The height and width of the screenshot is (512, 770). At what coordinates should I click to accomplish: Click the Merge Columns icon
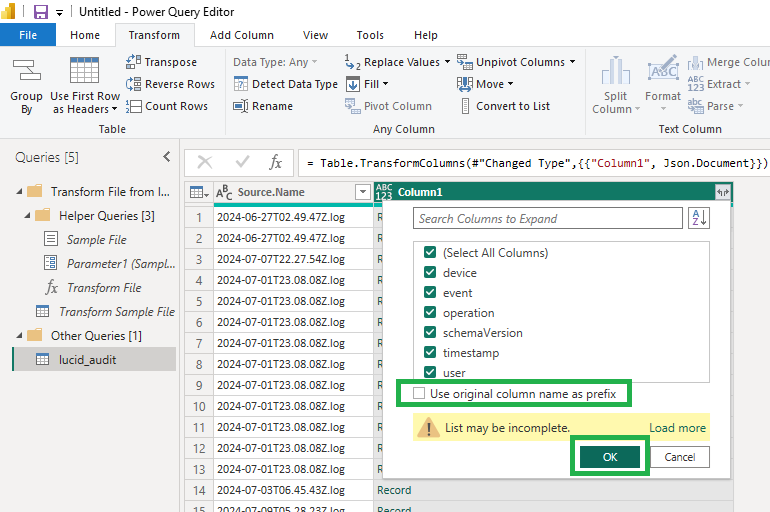tap(695, 63)
